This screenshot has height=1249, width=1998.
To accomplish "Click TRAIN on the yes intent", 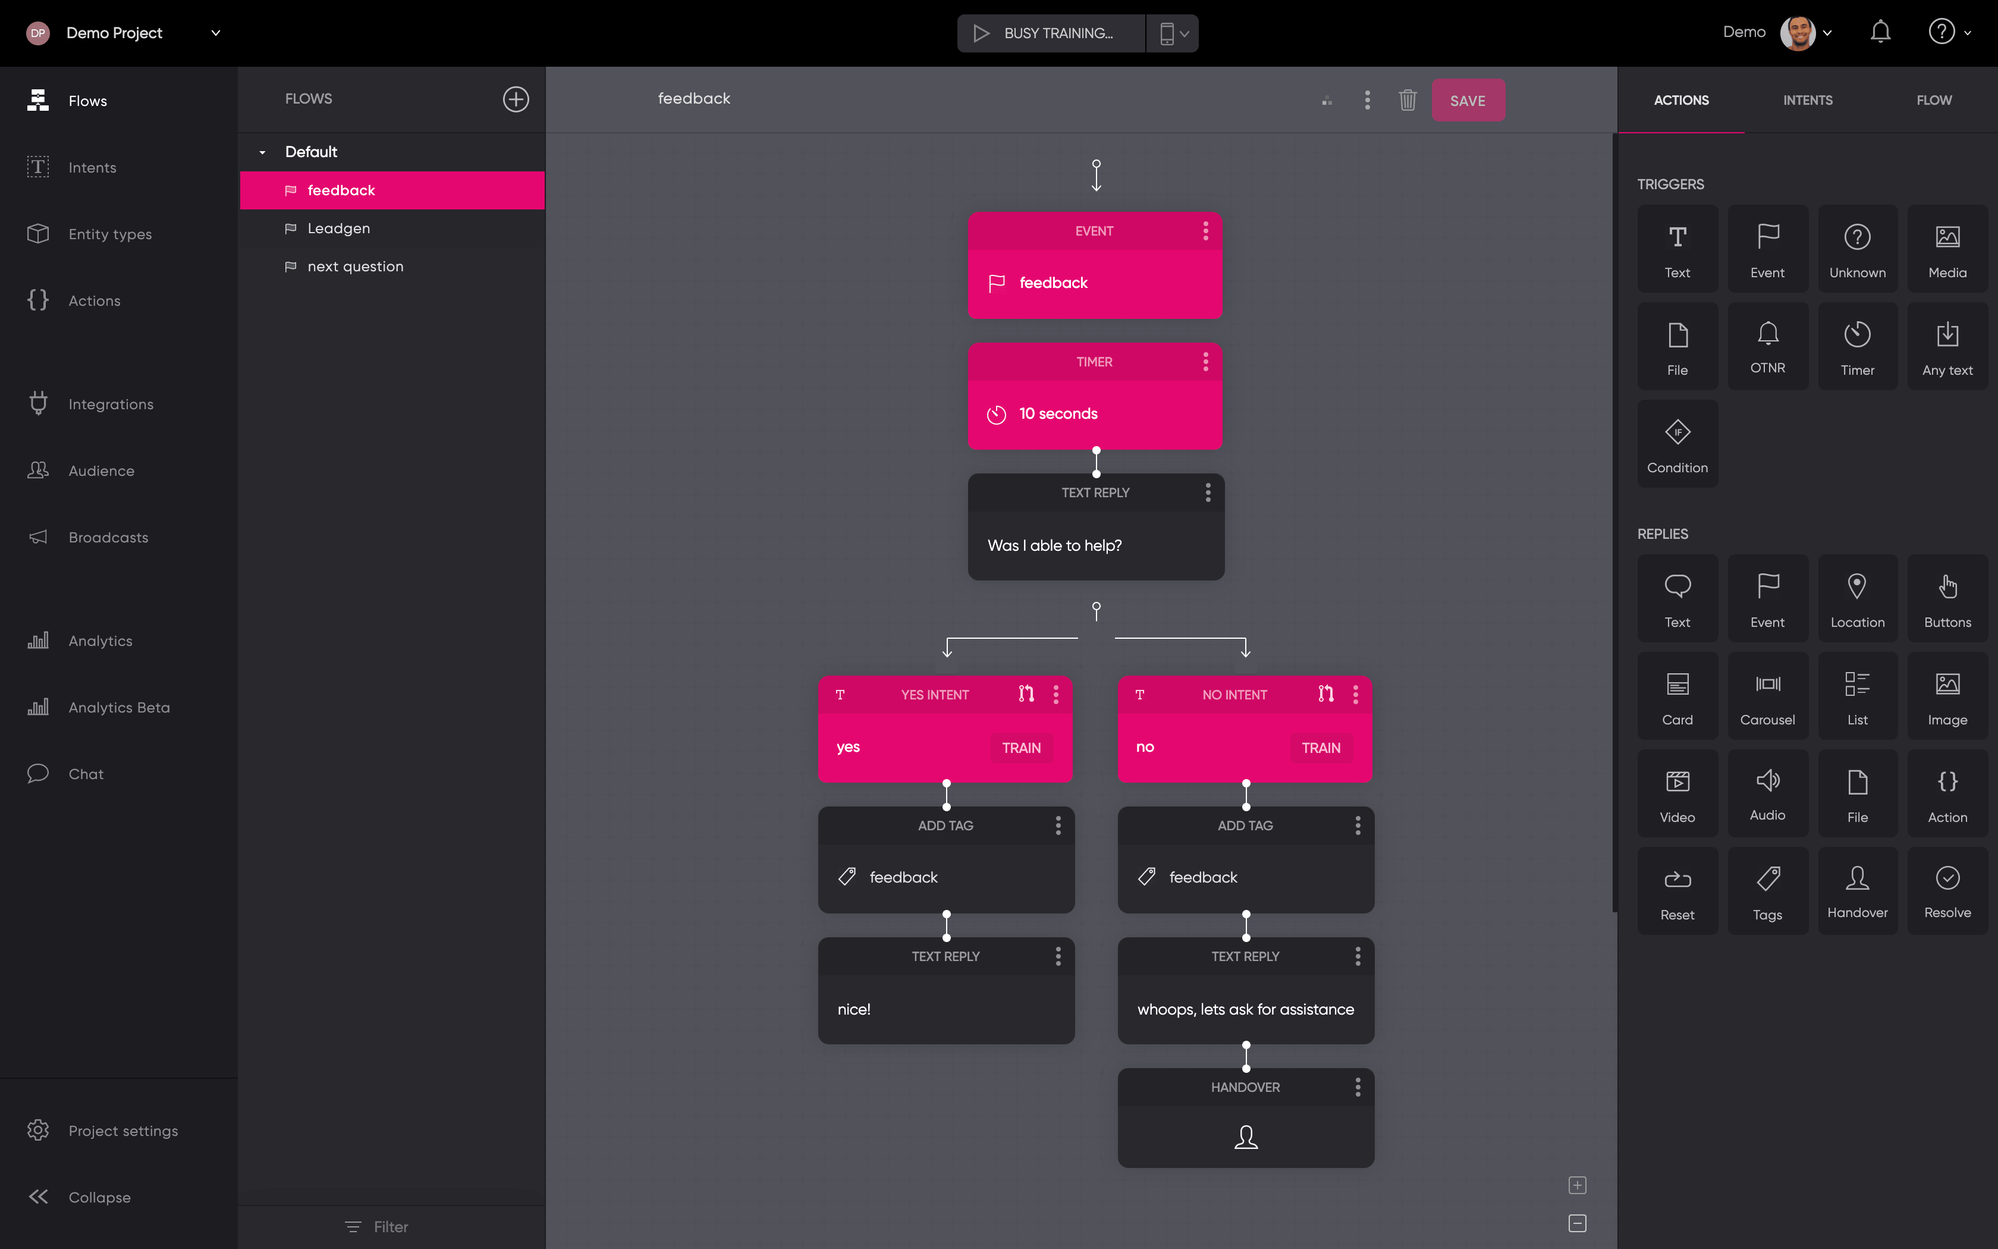I will (x=1021, y=748).
